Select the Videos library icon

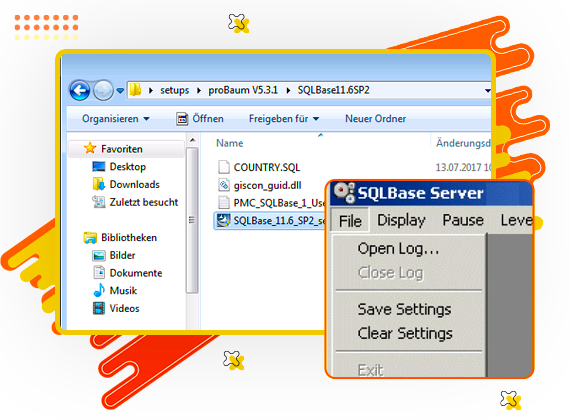[x=99, y=308]
